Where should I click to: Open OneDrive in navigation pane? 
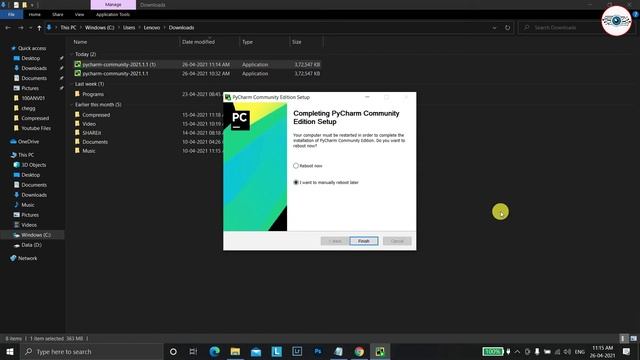tap(28, 142)
